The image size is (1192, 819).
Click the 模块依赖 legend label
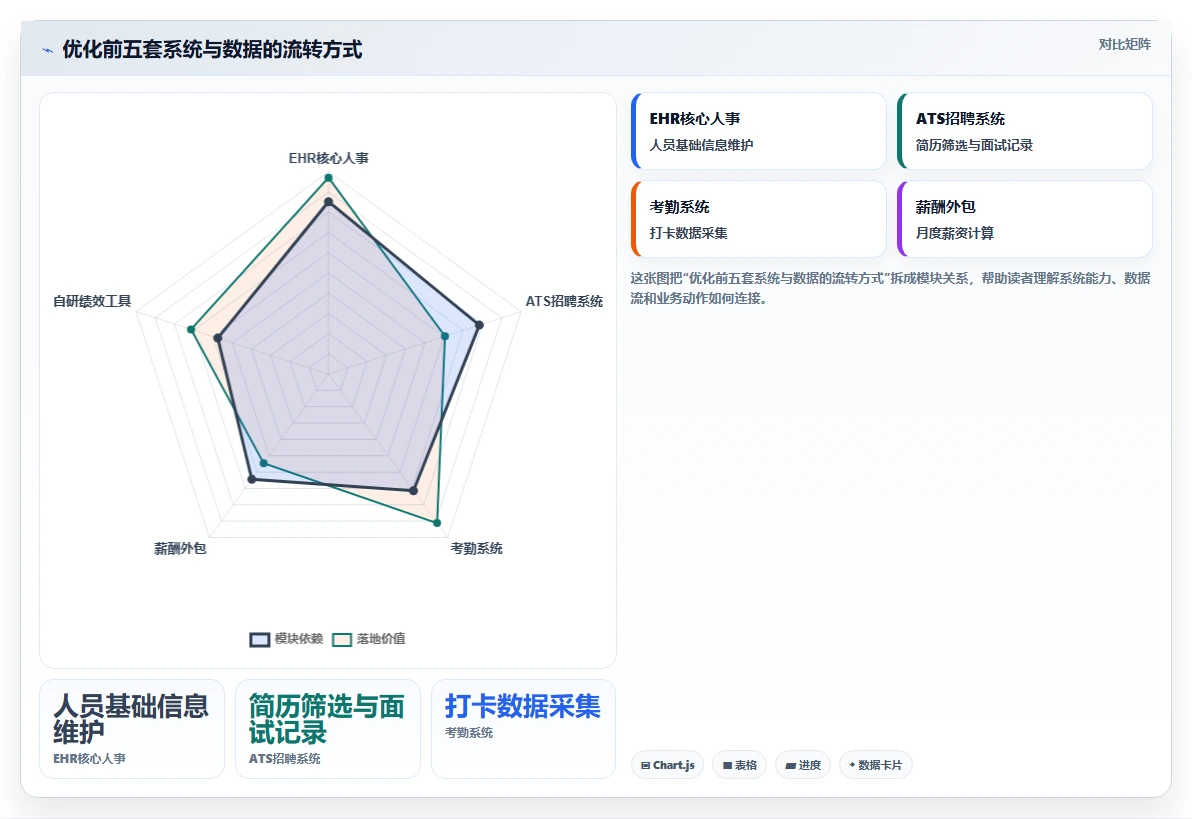(x=299, y=639)
